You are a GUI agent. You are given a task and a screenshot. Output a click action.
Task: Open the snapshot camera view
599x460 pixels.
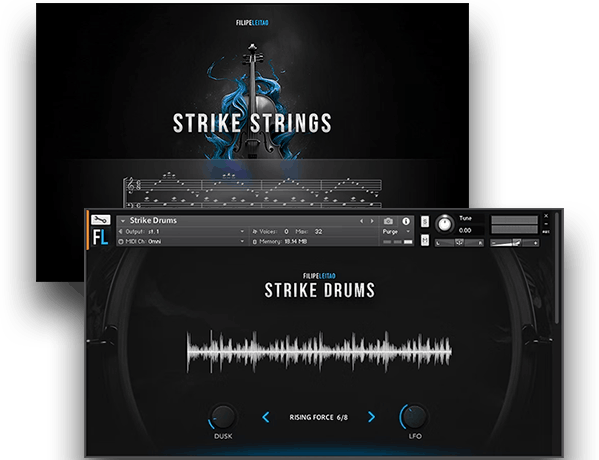(x=388, y=221)
